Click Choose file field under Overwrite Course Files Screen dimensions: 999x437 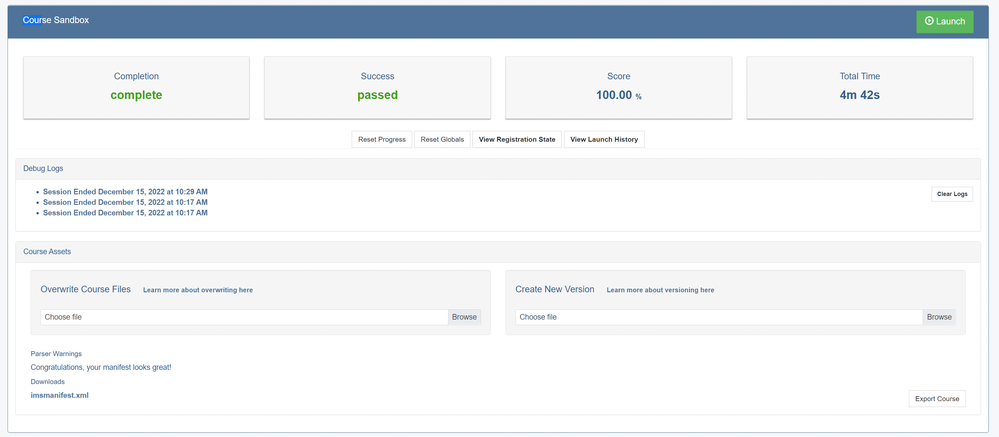(x=244, y=317)
